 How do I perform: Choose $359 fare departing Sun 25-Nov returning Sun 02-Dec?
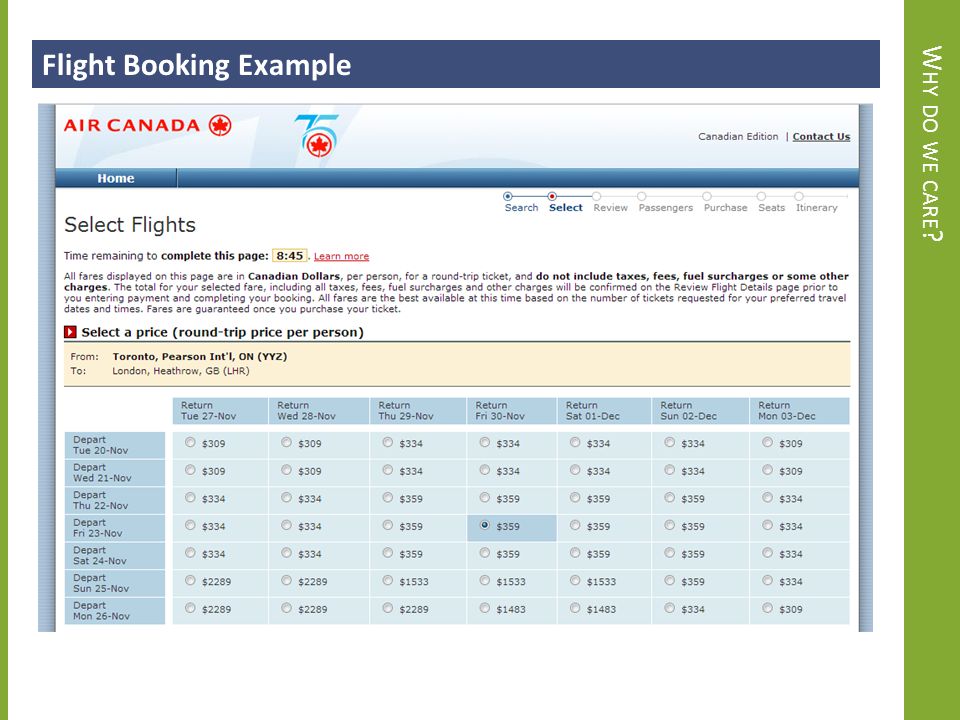click(670, 580)
